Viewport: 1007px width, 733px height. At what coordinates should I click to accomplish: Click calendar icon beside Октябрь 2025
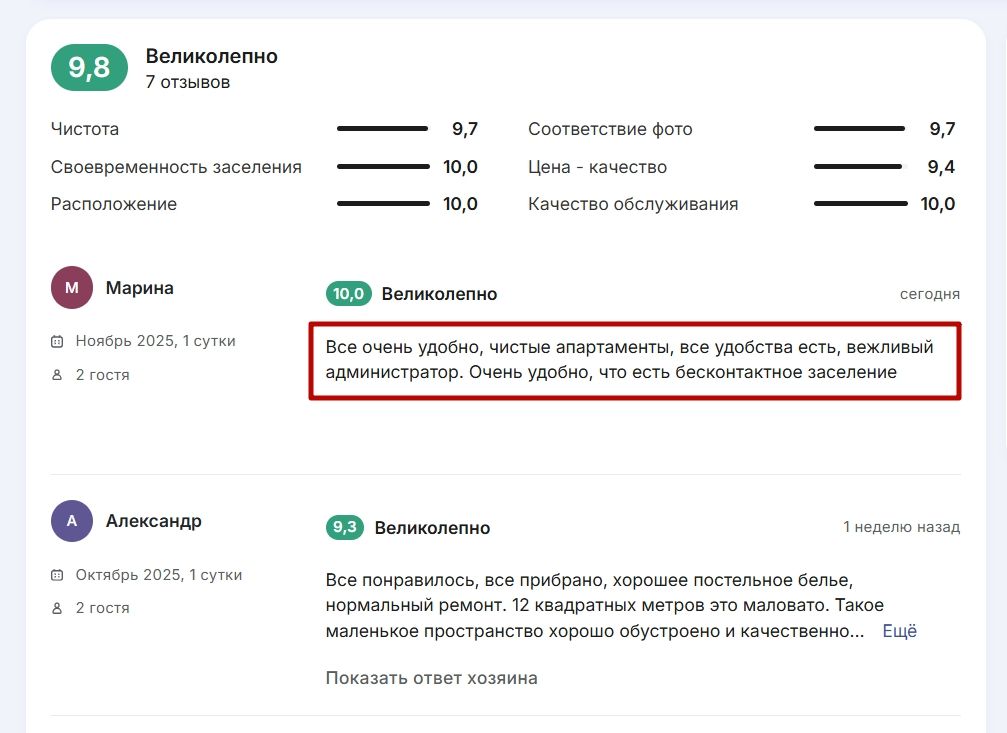pos(57,576)
